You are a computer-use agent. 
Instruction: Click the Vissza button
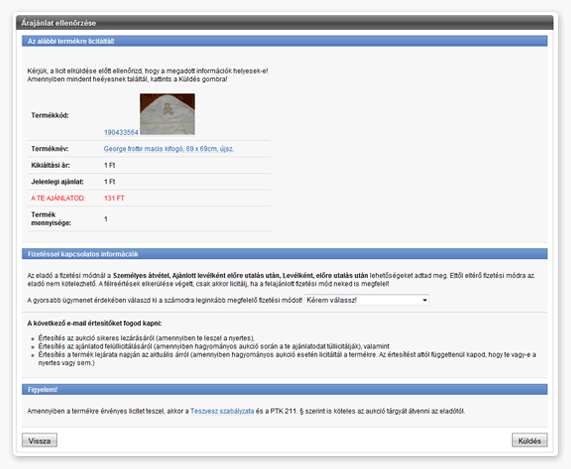39,441
